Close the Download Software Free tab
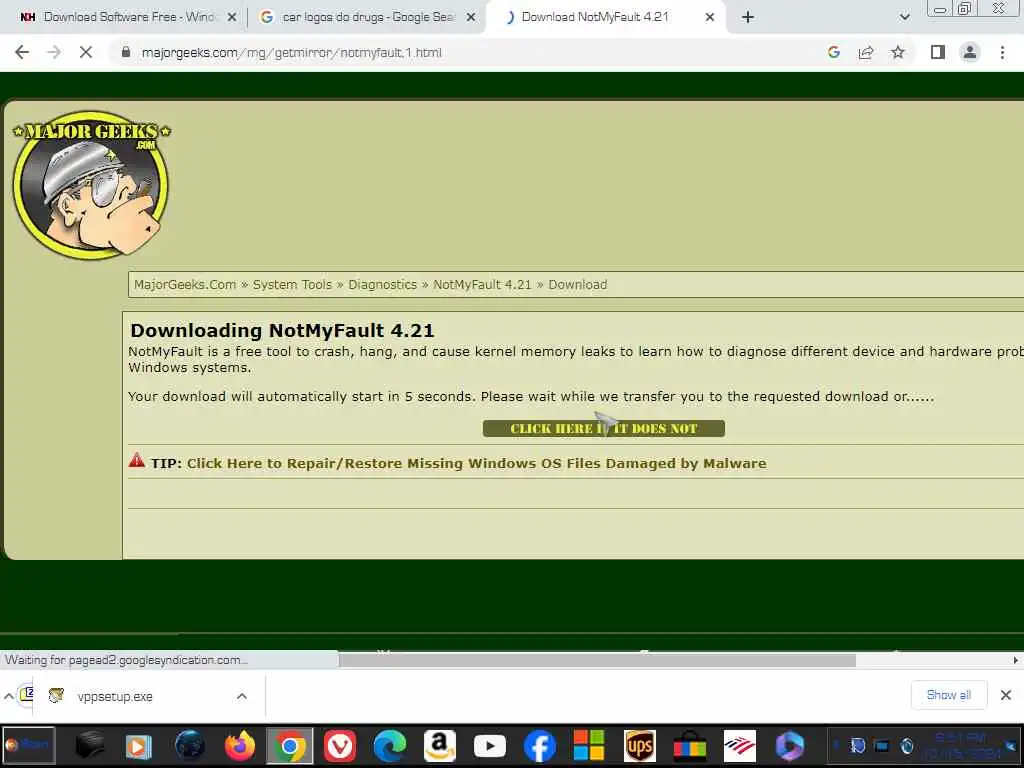This screenshot has width=1024, height=768. [232, 18]
